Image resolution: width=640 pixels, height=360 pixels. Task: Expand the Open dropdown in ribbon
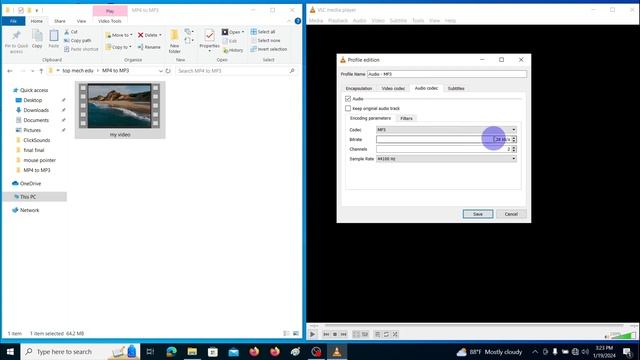coord(243,32)
